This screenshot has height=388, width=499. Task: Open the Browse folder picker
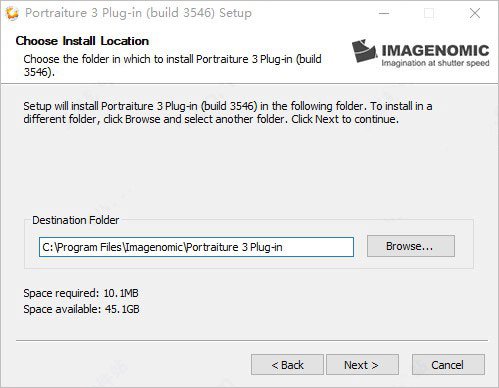pos(411,246)
